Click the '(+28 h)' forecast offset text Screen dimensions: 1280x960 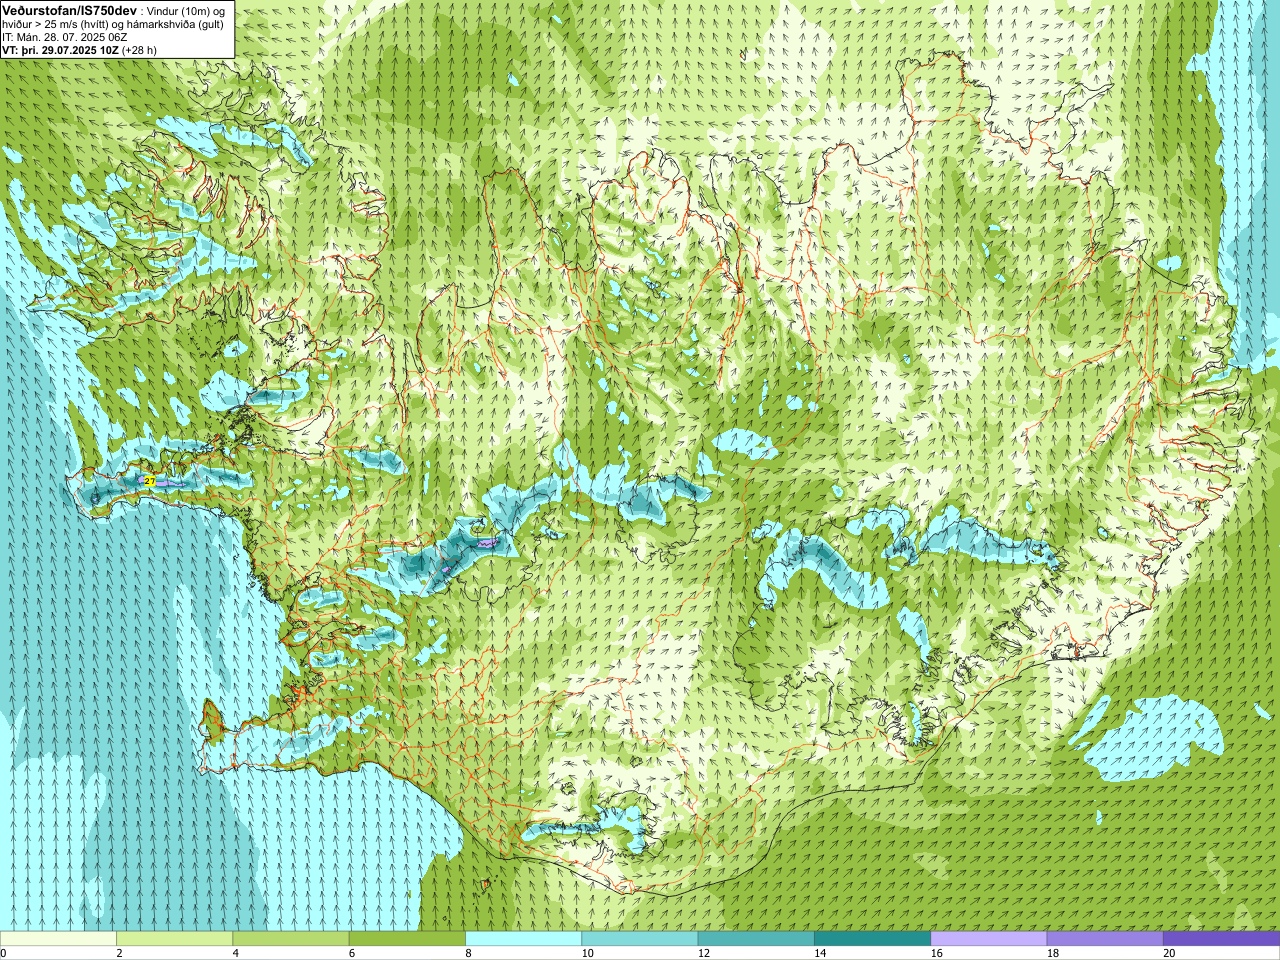click(x=139, y=50)
